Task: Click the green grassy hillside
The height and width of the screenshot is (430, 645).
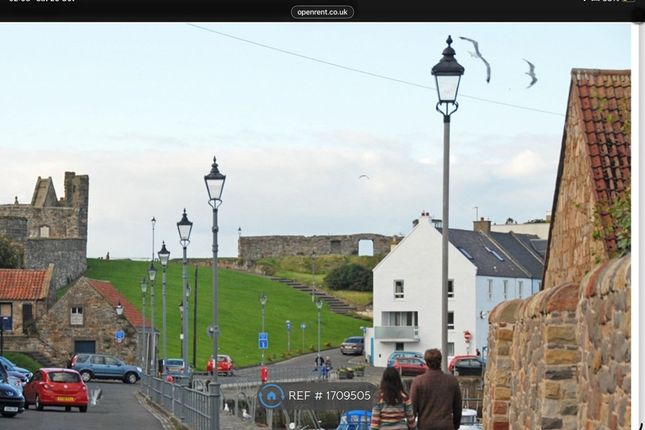Action: pyautogui.click(x=230, y=300)
